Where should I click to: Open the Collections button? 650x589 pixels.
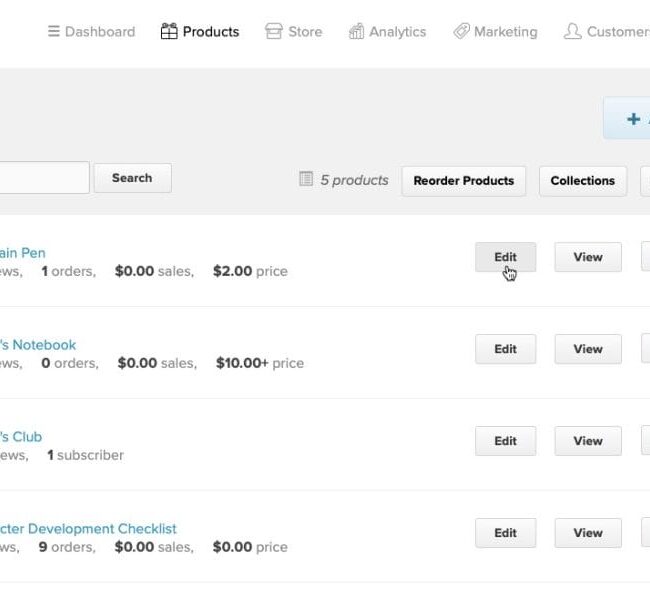582,181
